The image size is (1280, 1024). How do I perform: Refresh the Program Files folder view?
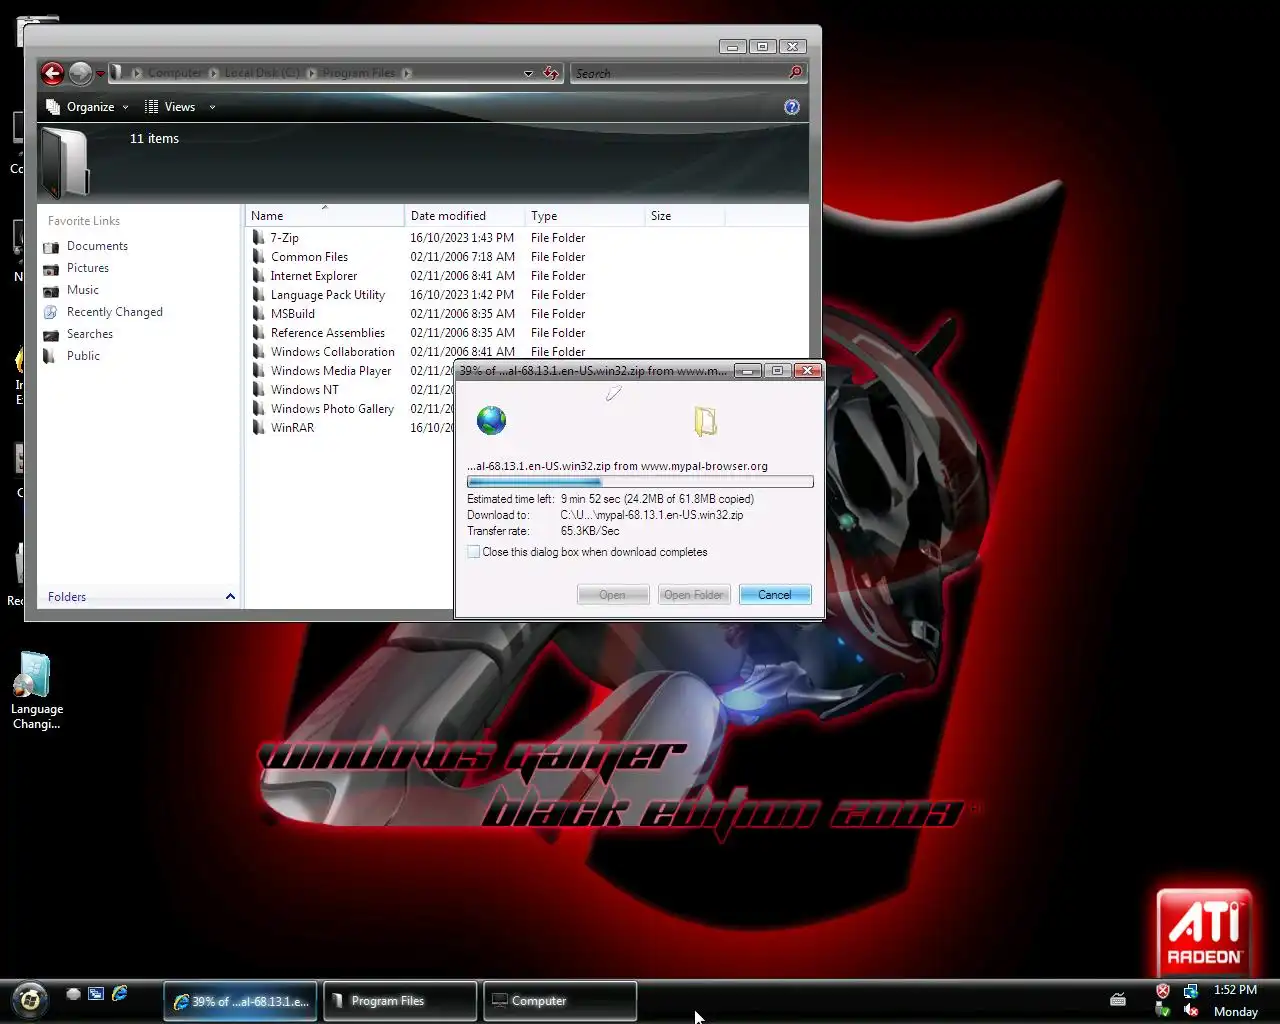click(551, 73)
